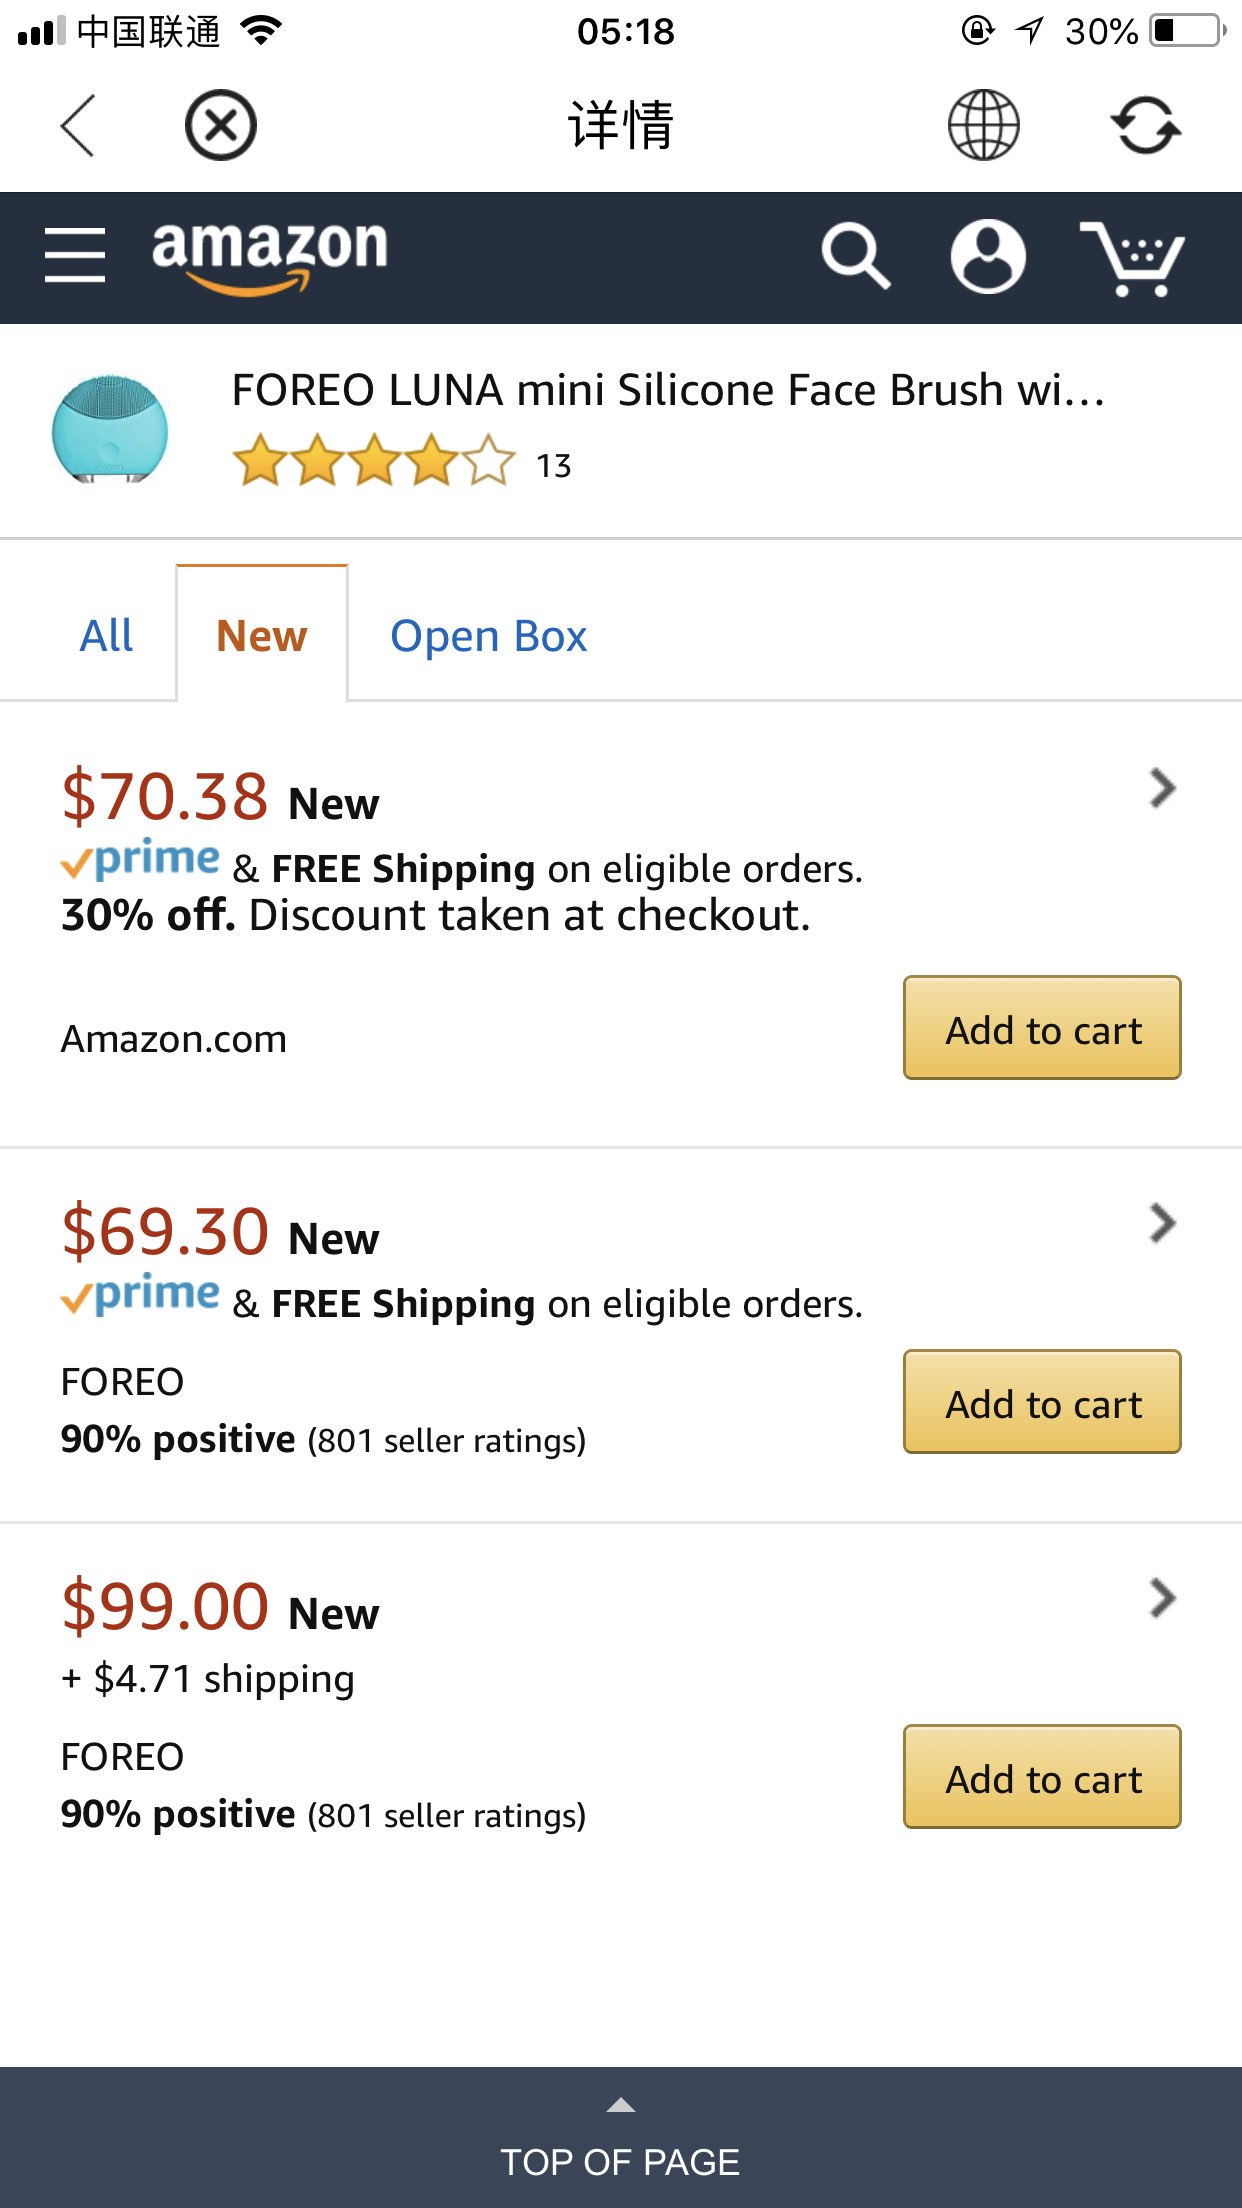Open the Amazon search icon
Screen dimensions: 1242x2208
click(x=855, y=256)
